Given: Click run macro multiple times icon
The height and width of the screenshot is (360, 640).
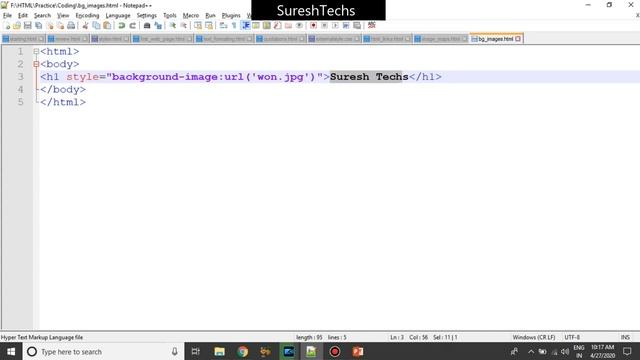Looking at the screenshot, I should 346,26.
